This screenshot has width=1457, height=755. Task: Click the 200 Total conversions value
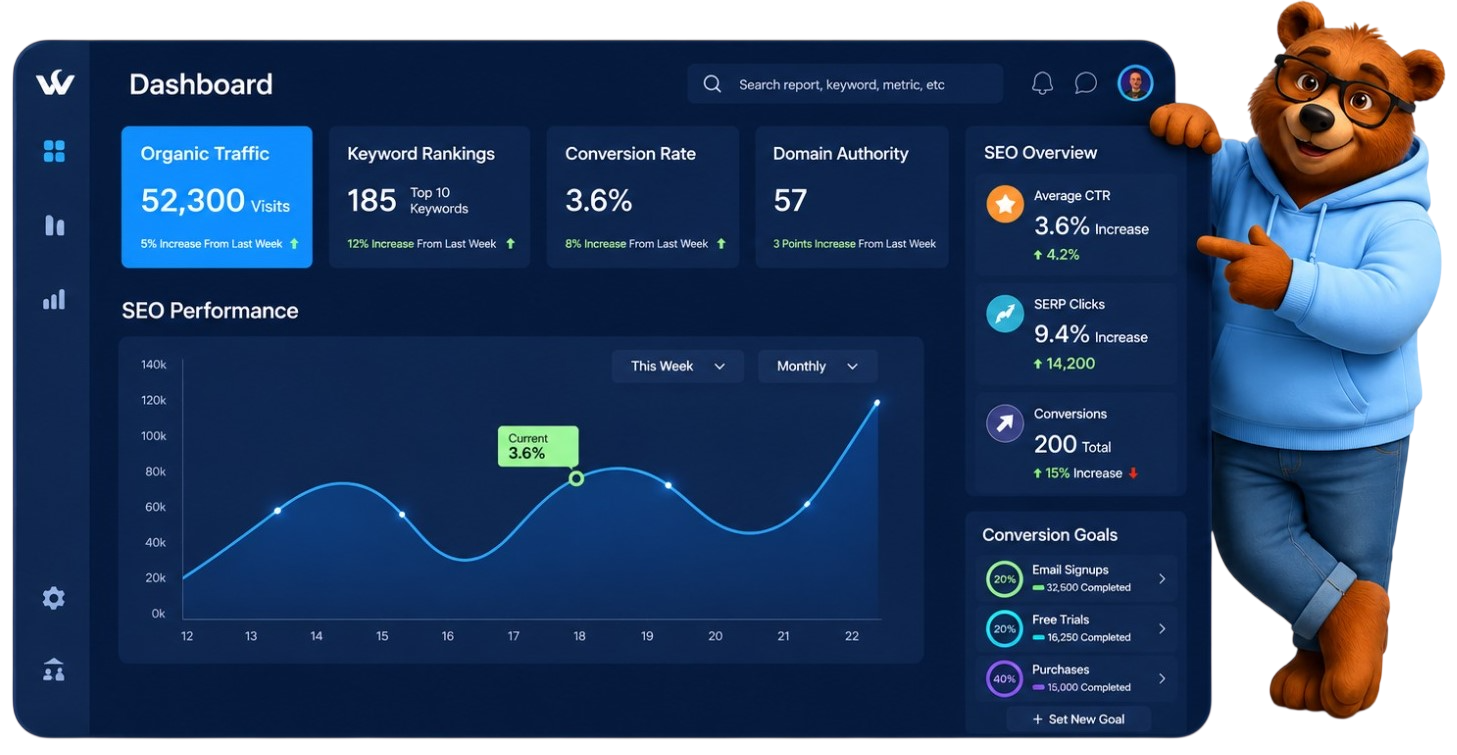click(x=1073, y=445)
